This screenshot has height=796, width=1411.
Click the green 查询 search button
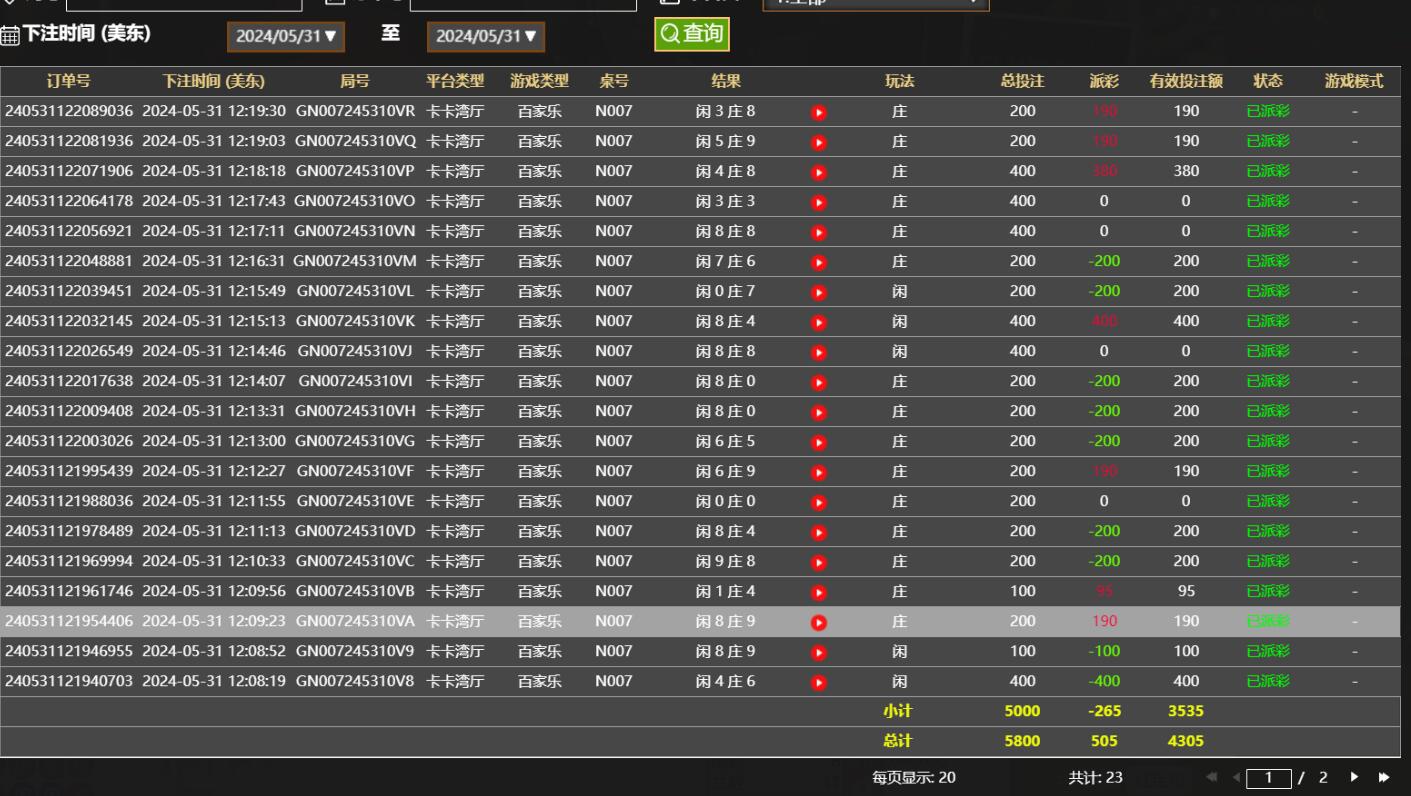692,34
